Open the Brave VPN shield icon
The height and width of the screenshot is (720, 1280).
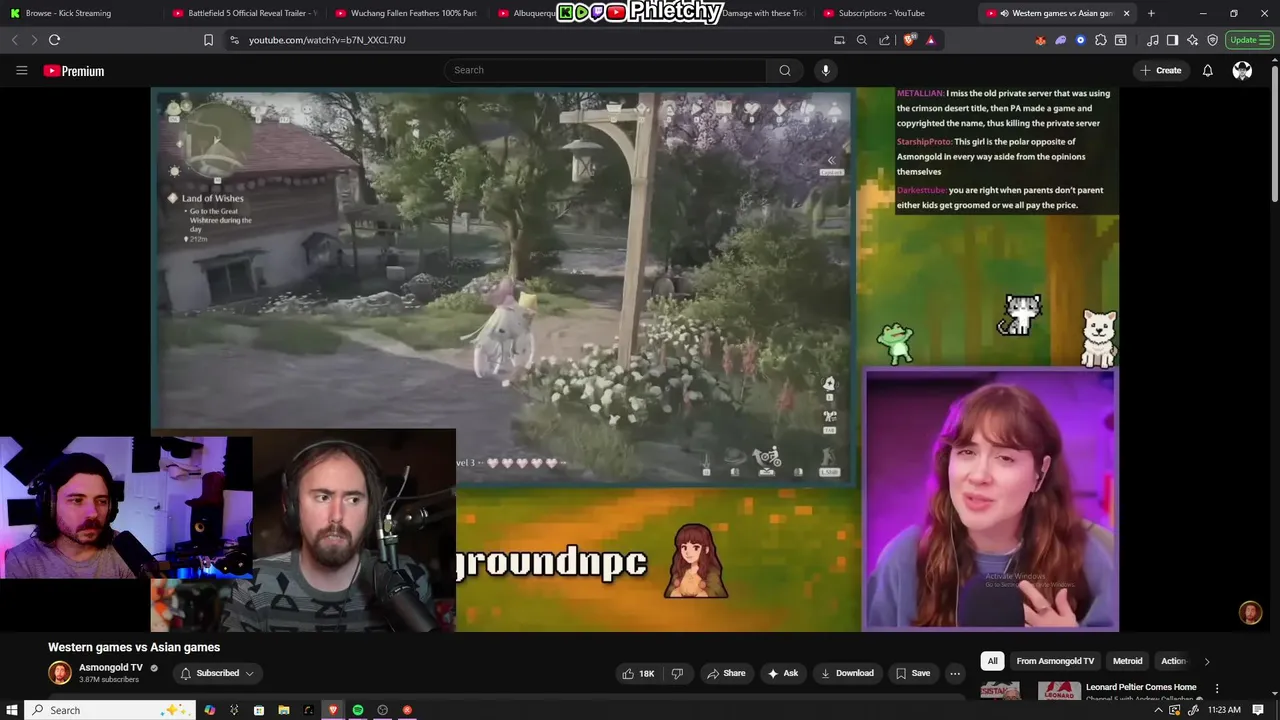click(x=1213, y=40)
